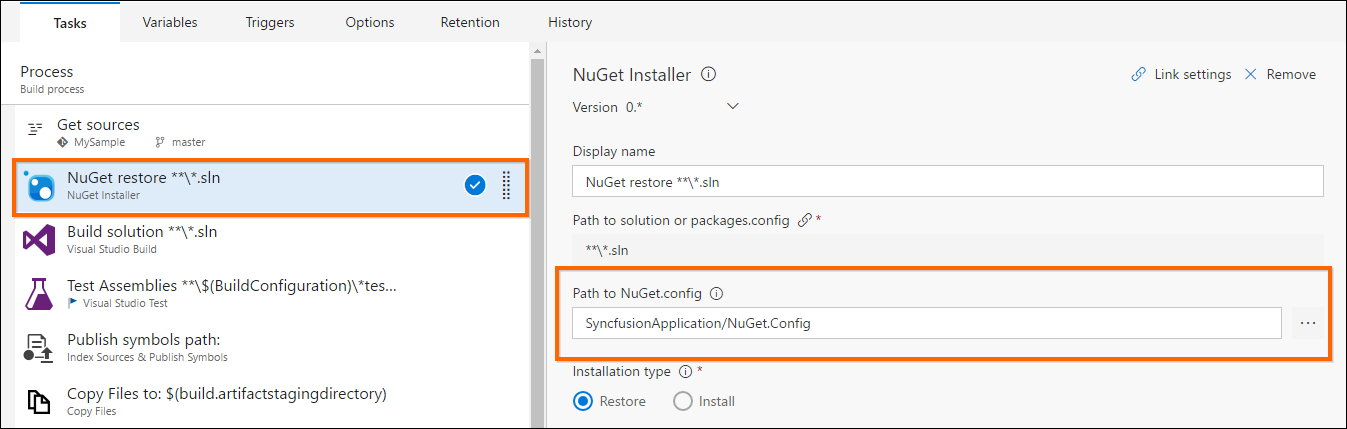Open the Triggers tab
This screenshot has width=1347, height=429.
click(270, 22)
